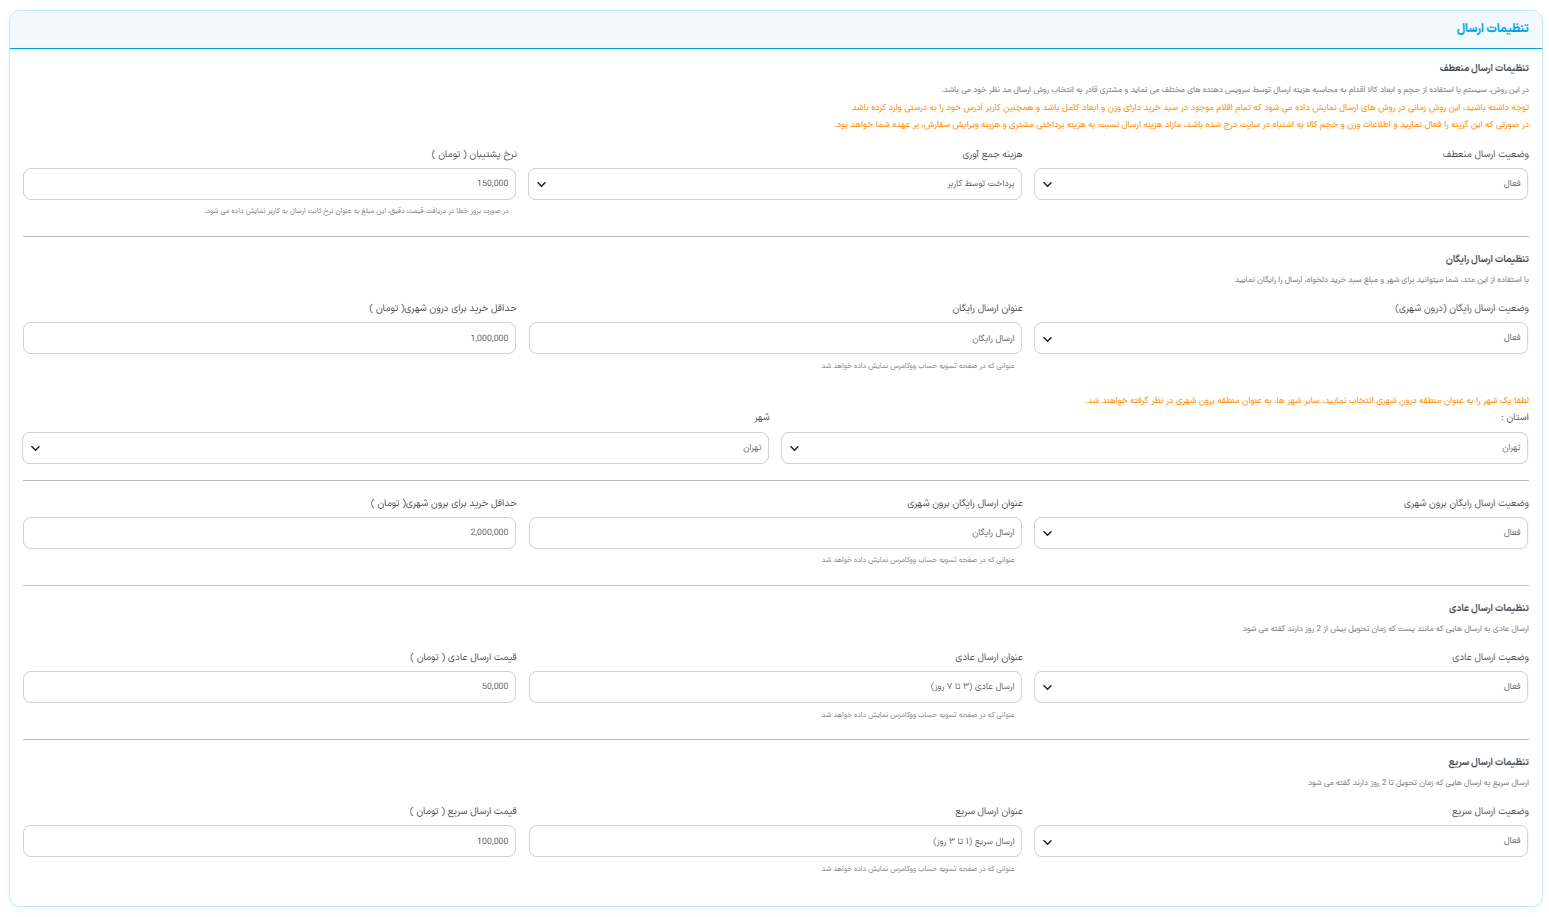The height and width of the screenshot is (917, 1549).
Task: Focus the عنوان ارسال رایگان title field
Action: tap(775, 338)
